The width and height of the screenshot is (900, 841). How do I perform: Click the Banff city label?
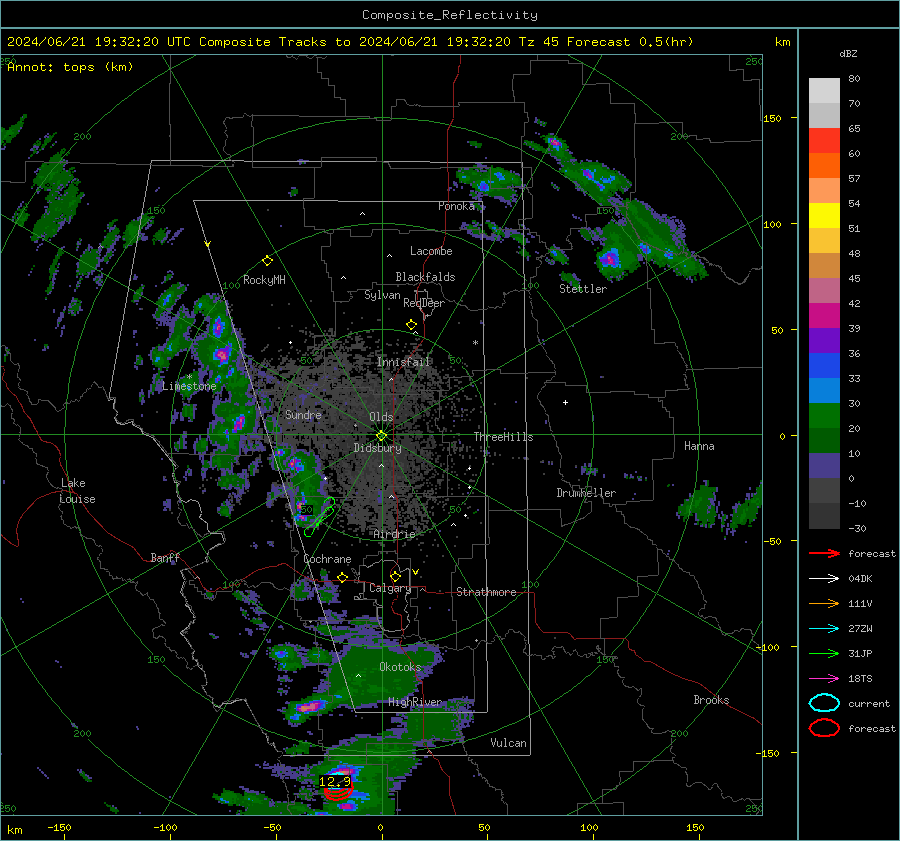[165, 557]
